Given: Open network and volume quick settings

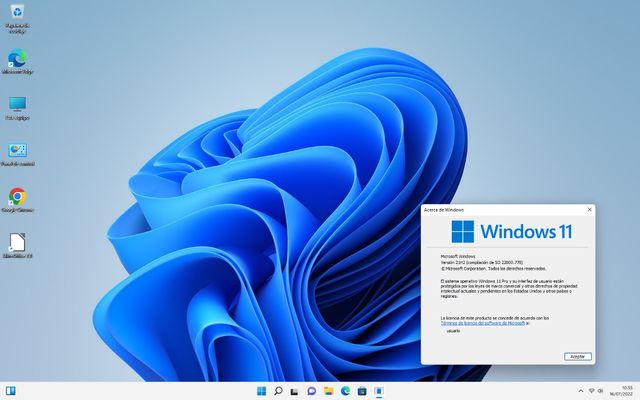Looking at the screenshot, I should click(x=597, y=389).
